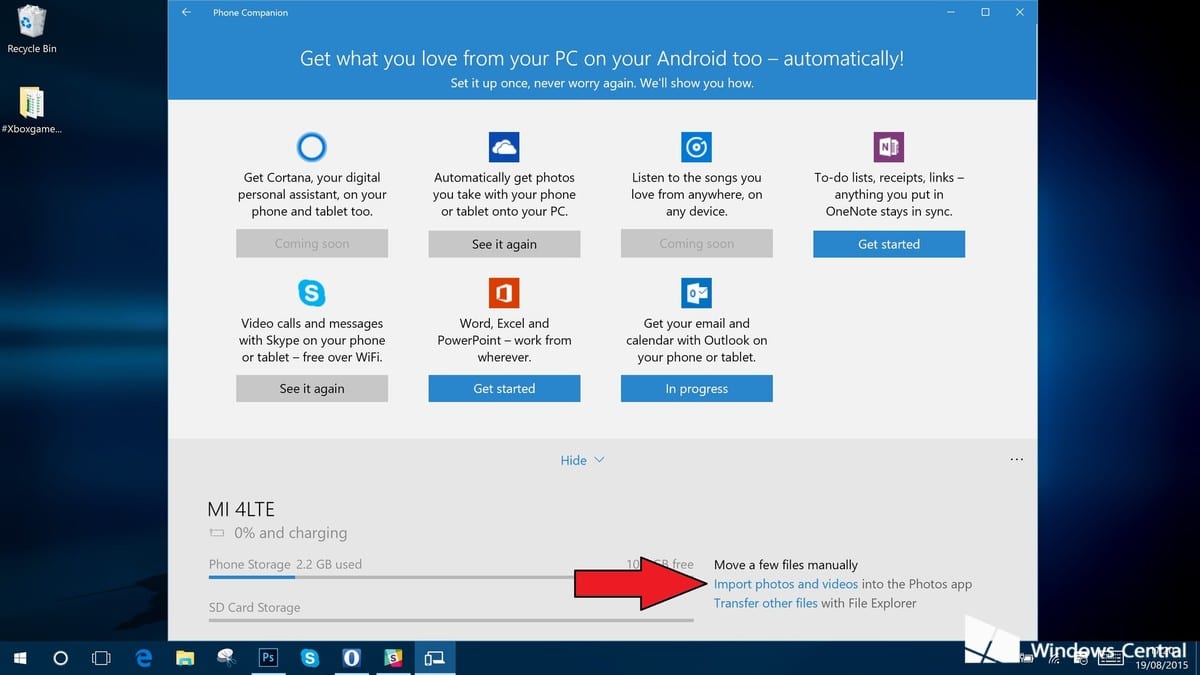Click the Outlook envelope icon

(x=696, y=293)
